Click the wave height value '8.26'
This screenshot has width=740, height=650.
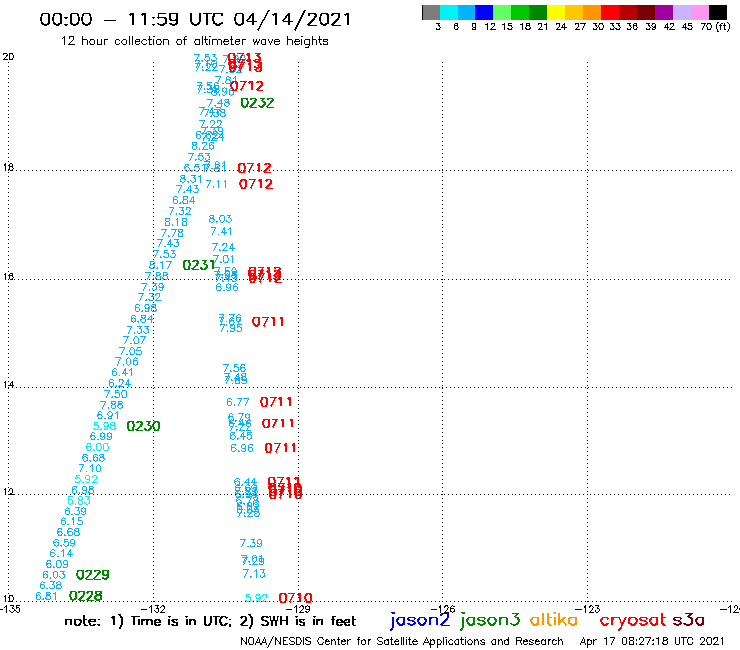click(203, 146)
